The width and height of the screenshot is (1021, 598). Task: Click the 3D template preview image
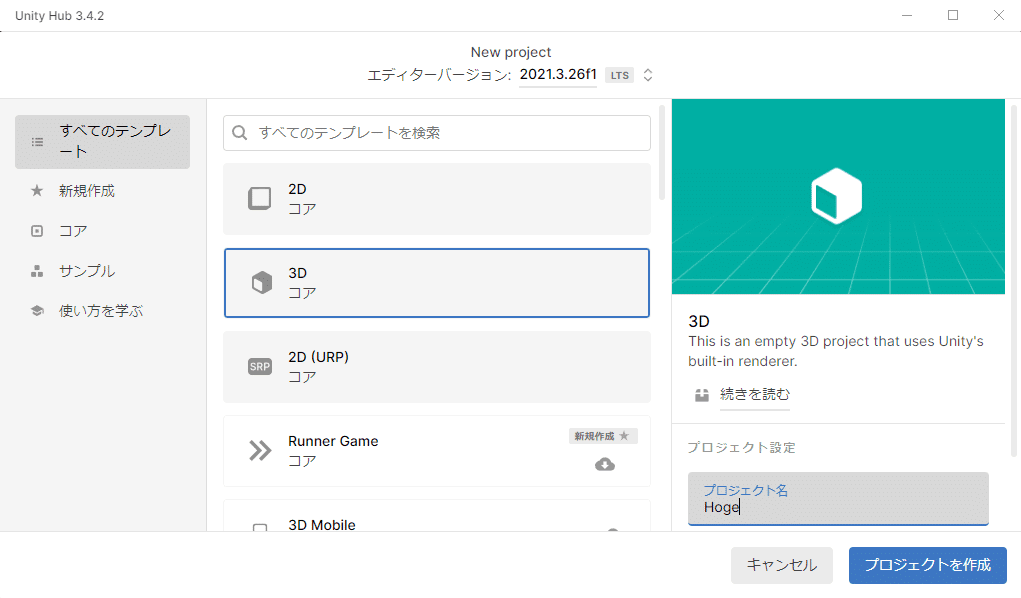tap(838, 197)
